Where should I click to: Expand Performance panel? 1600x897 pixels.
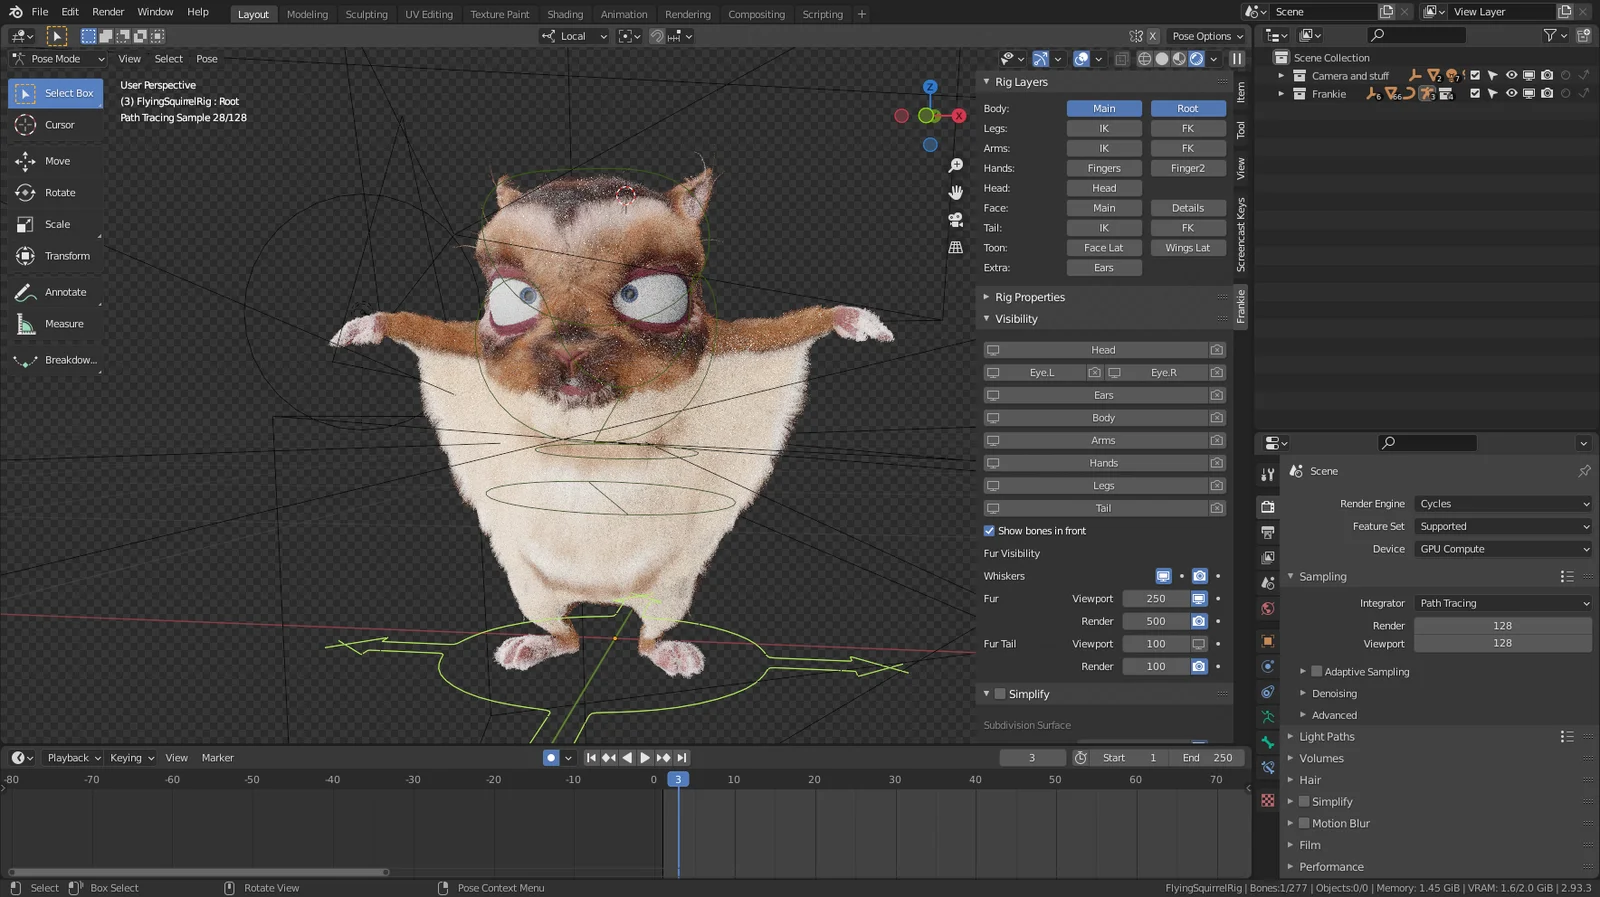[x=1330, y=867]
